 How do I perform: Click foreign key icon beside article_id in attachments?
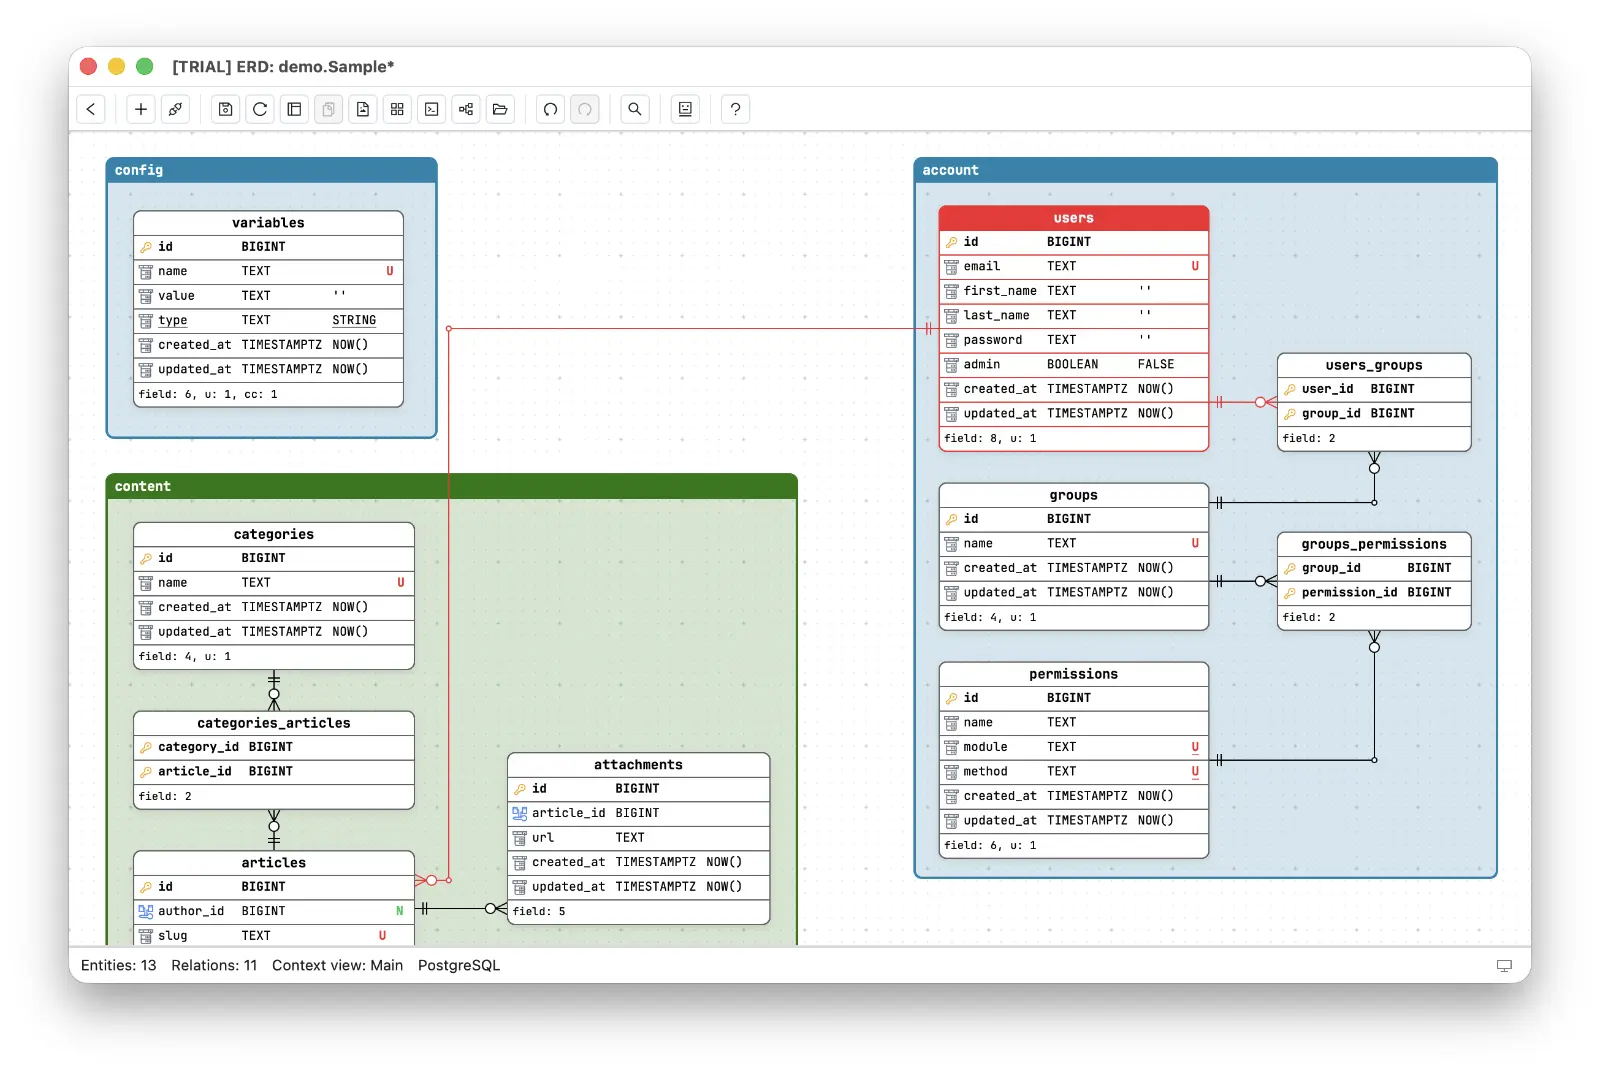point(520,813)
